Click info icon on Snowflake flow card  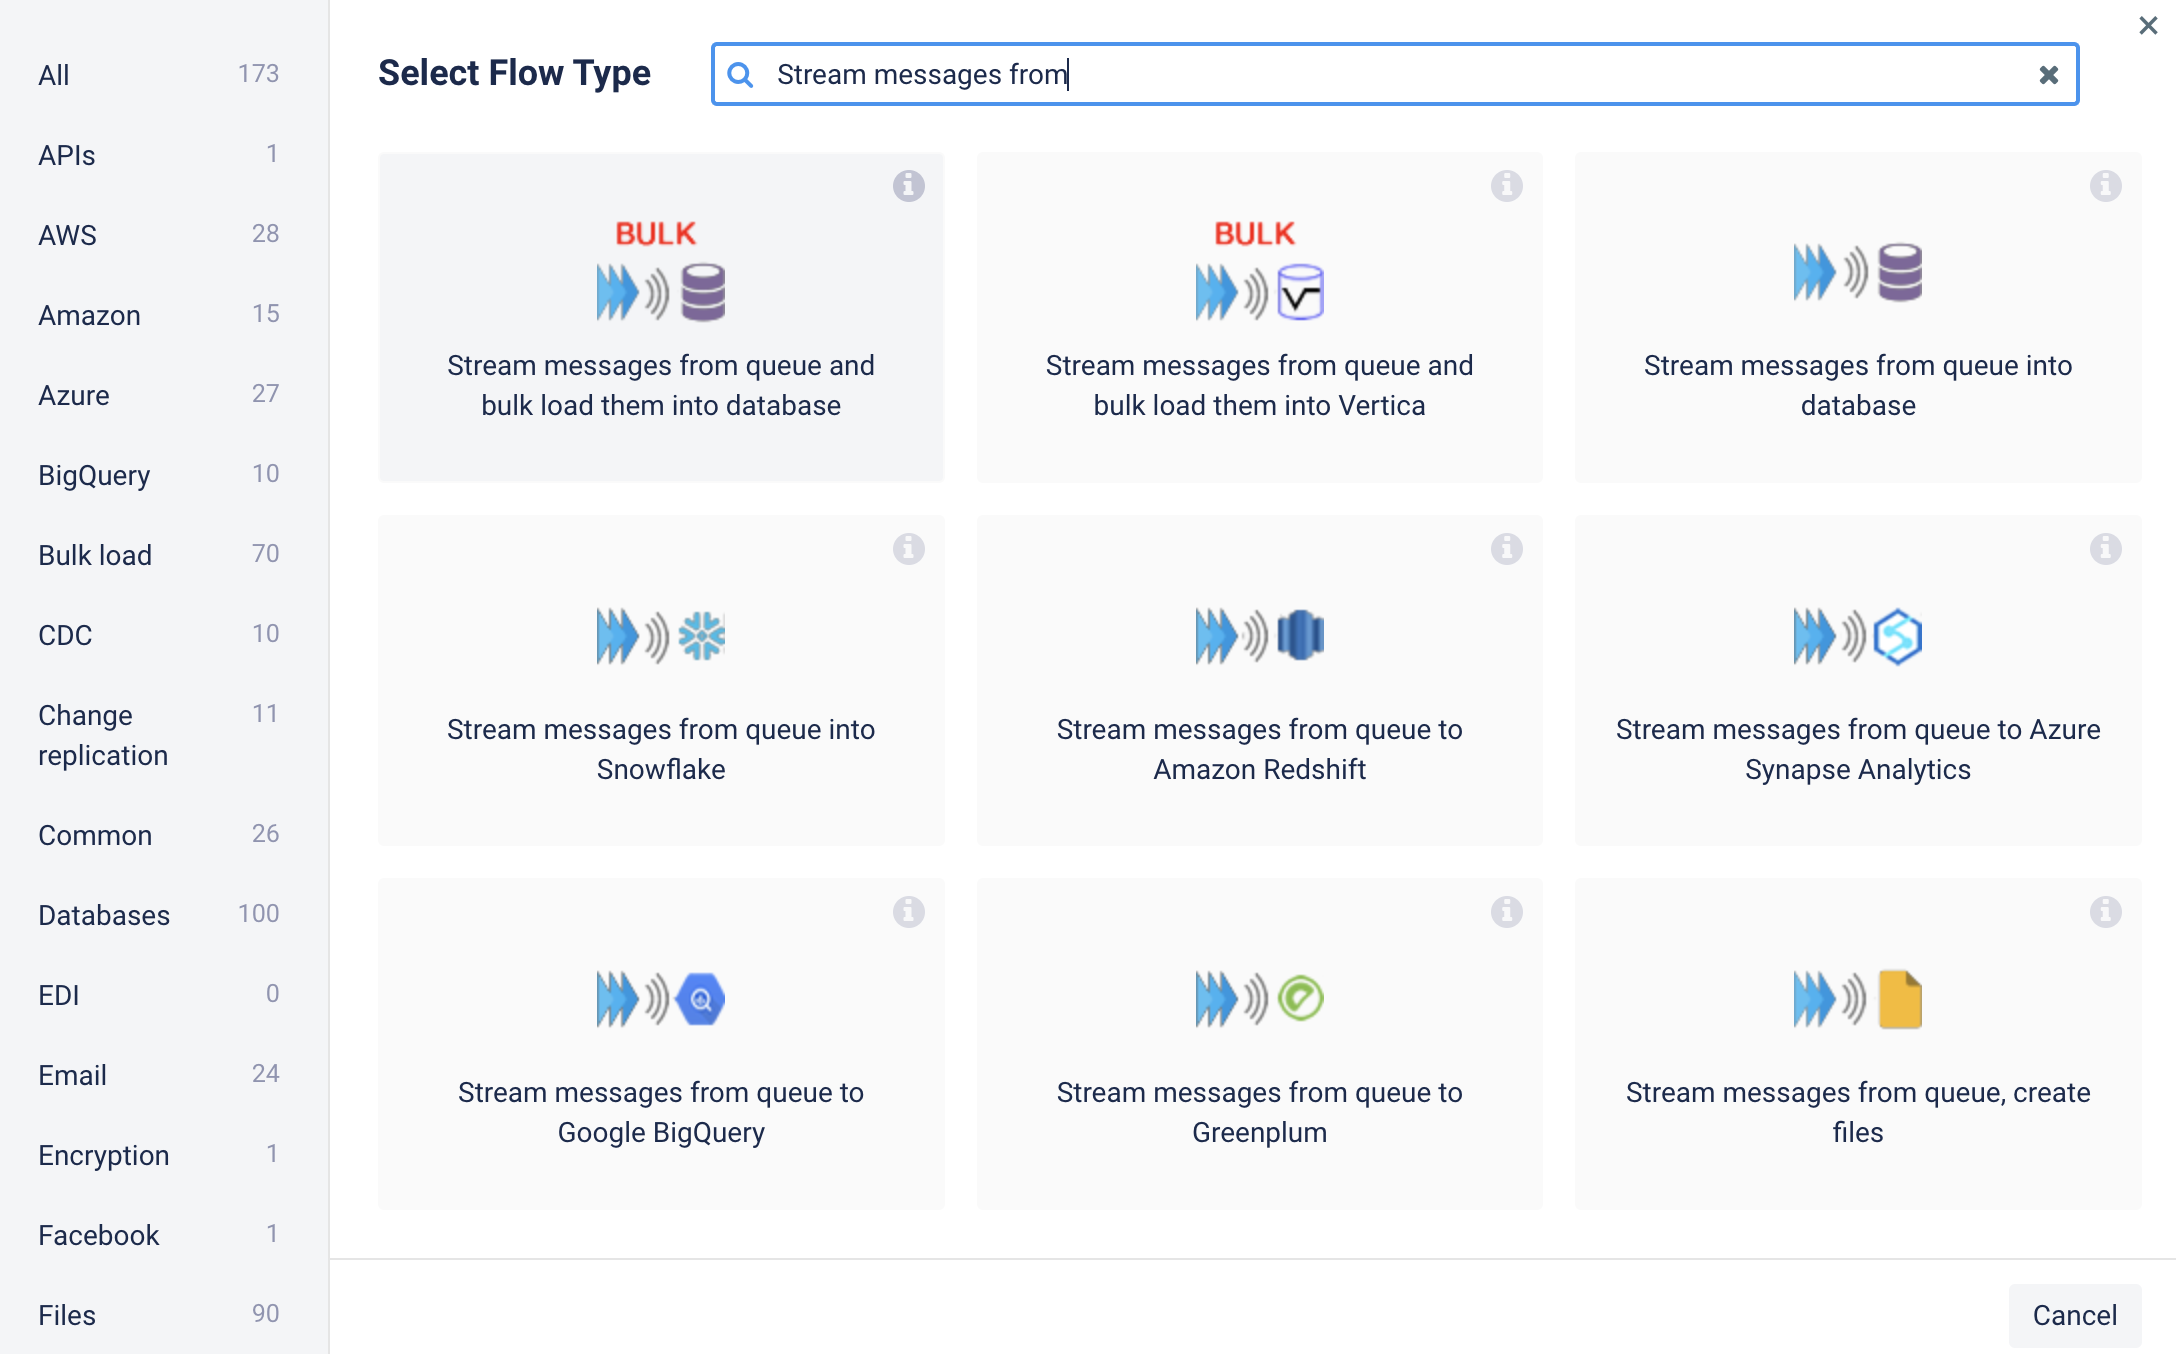pos(908,549)
